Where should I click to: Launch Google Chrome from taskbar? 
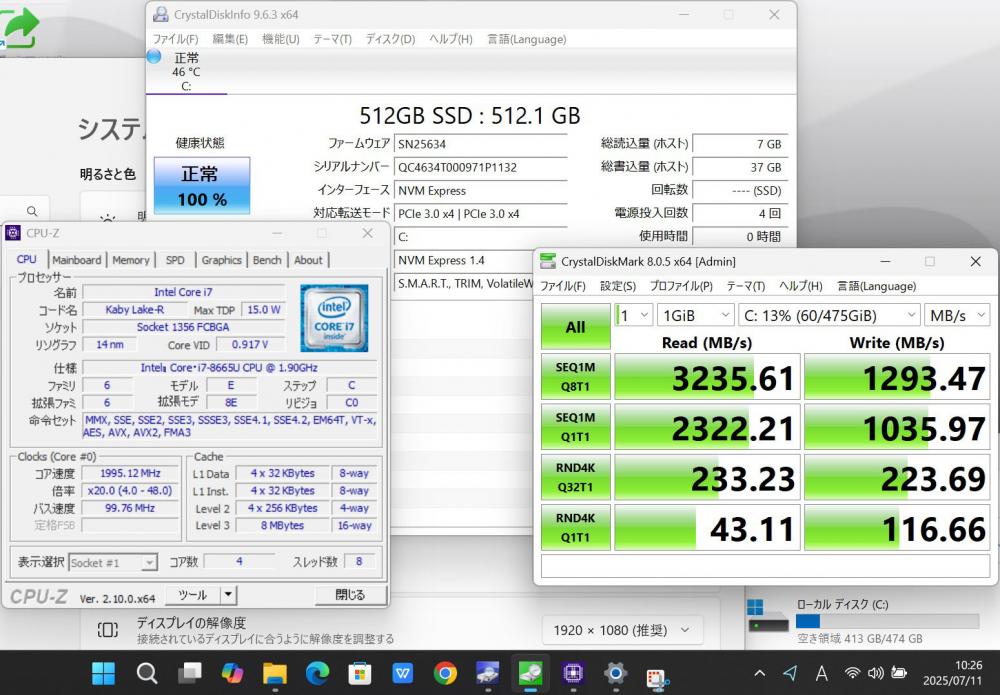[445, 673]
